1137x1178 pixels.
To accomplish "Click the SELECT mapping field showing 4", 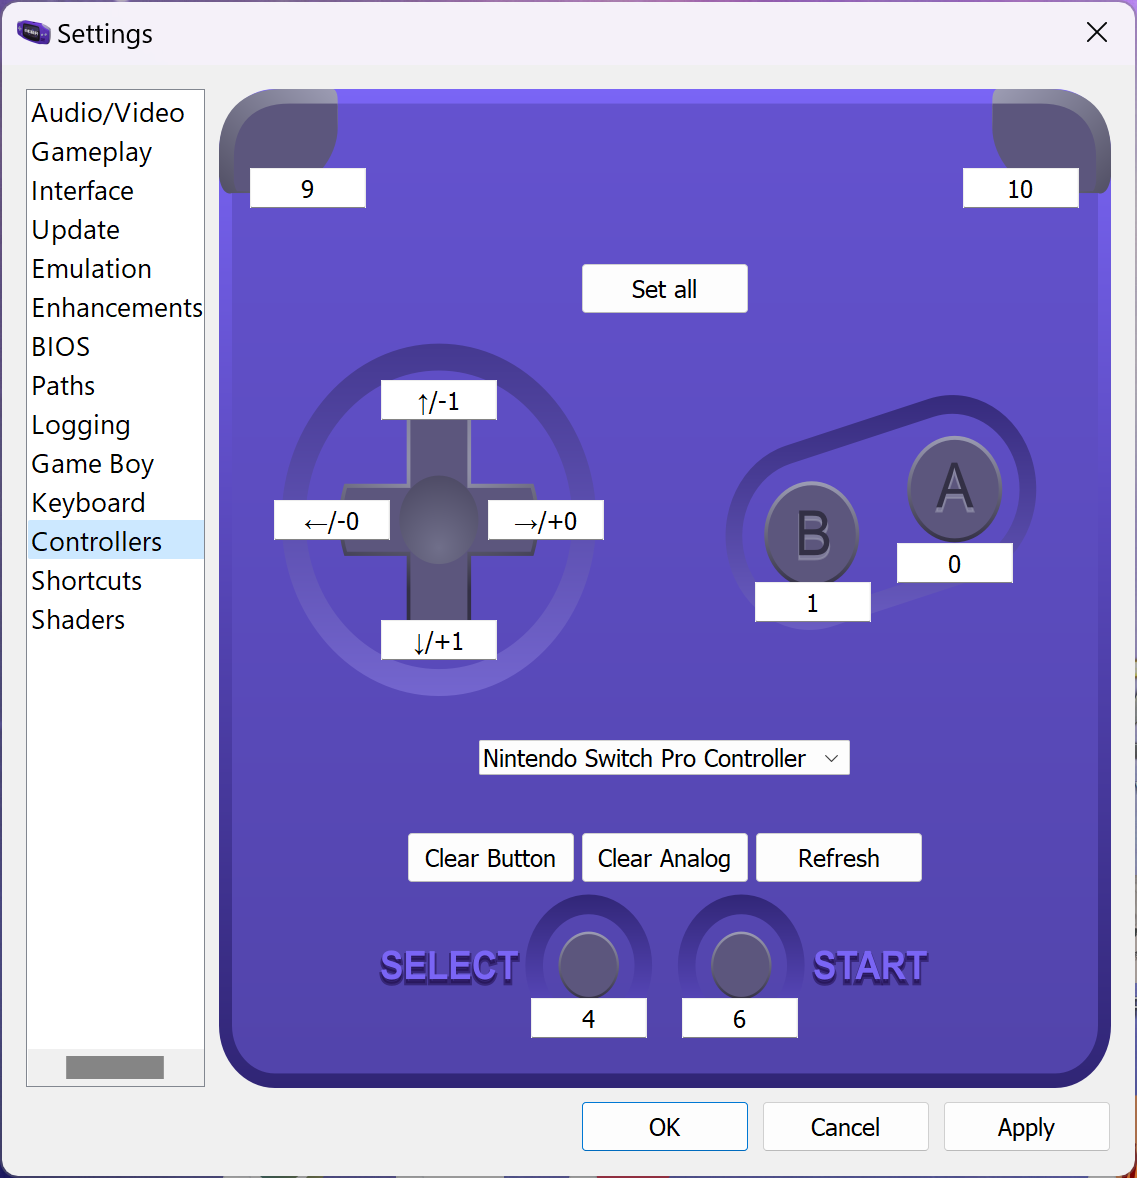I will pyautogui.click(x=588, y=1018).
